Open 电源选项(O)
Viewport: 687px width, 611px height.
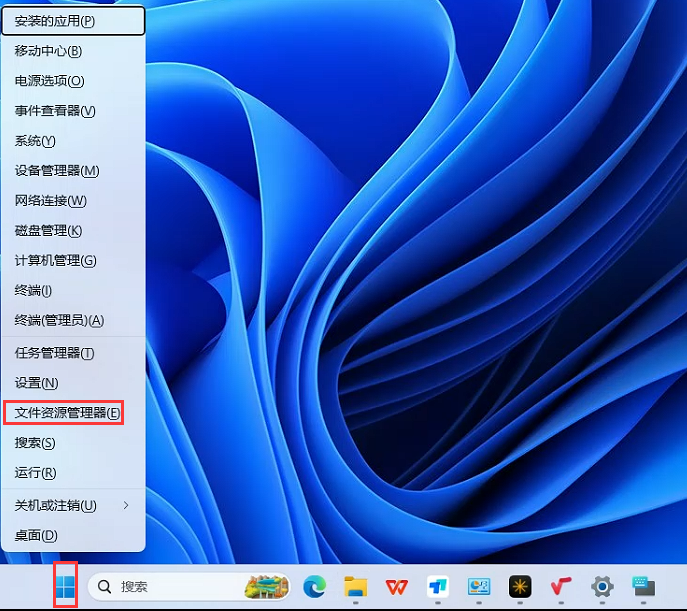73,81
